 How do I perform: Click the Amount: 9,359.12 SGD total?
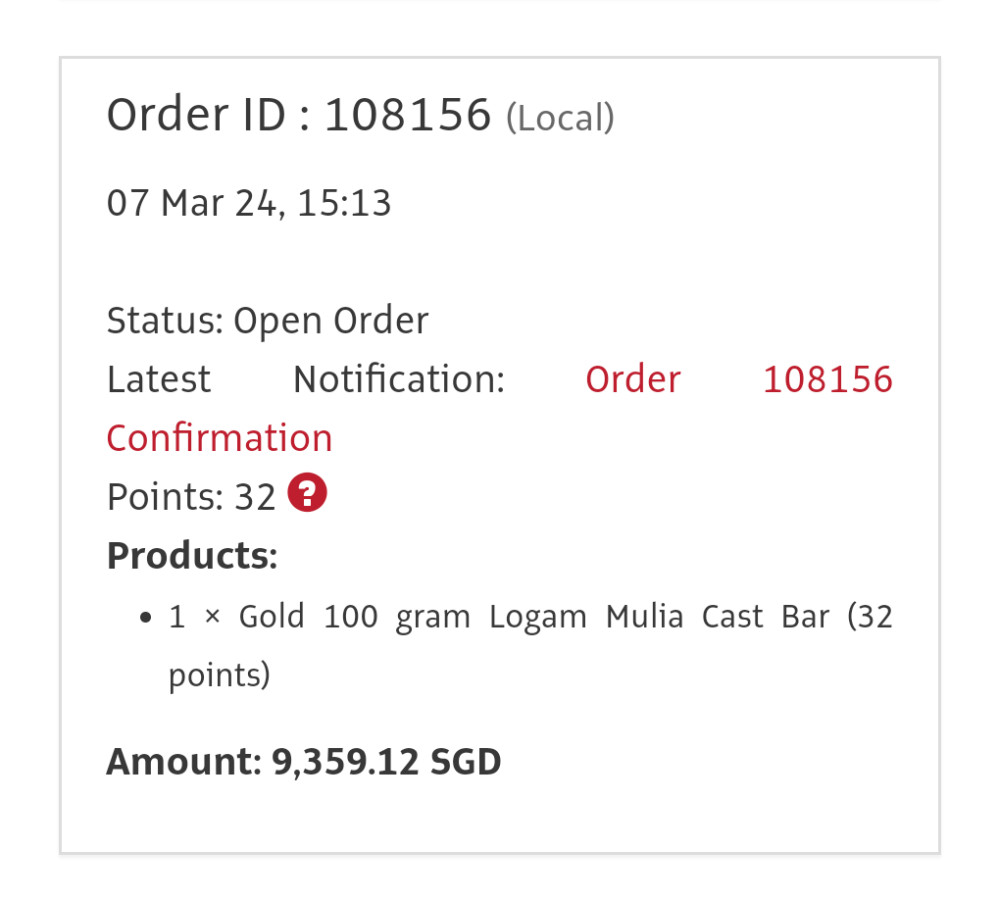coord(303,762)
